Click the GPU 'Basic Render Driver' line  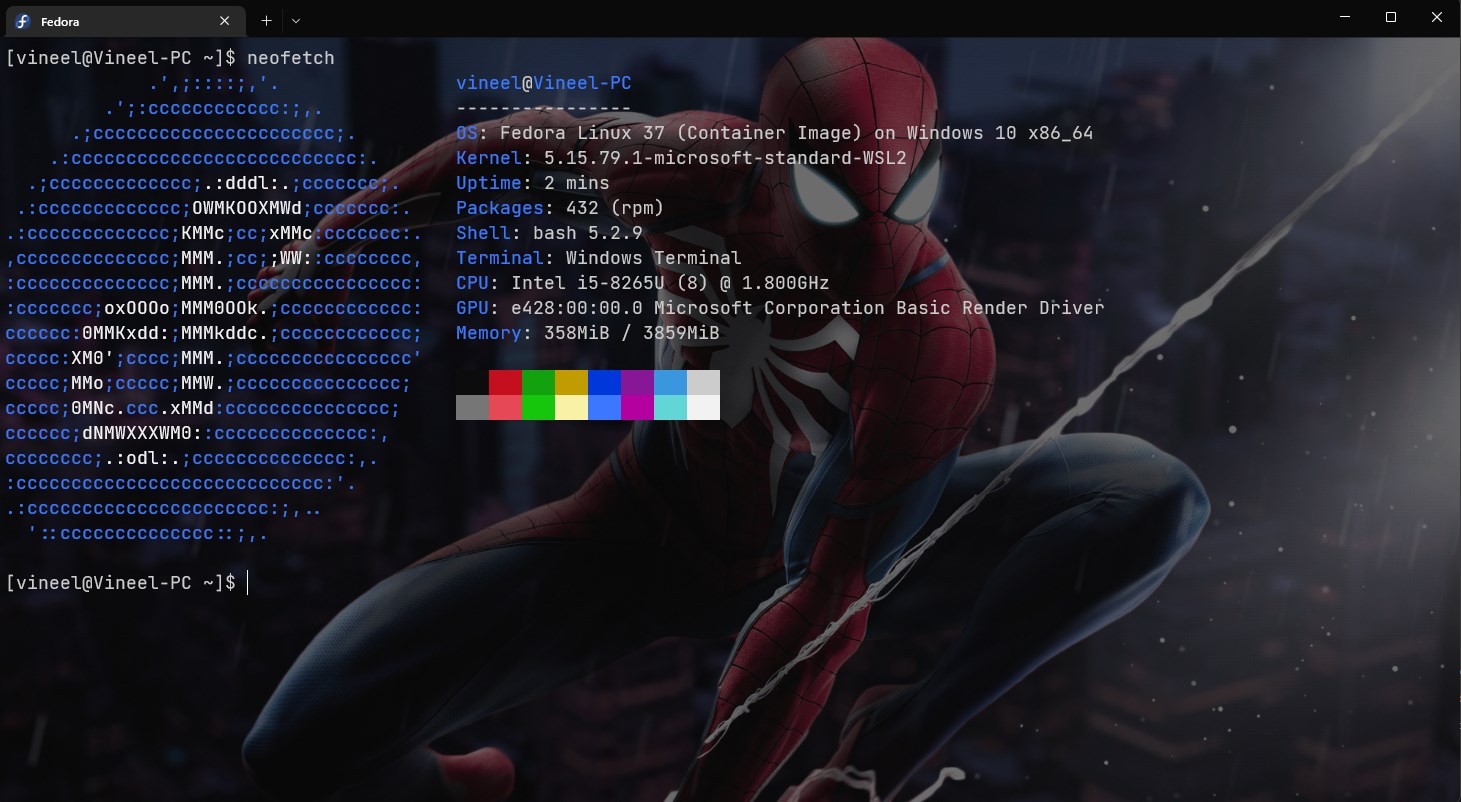tap(780, 308)
